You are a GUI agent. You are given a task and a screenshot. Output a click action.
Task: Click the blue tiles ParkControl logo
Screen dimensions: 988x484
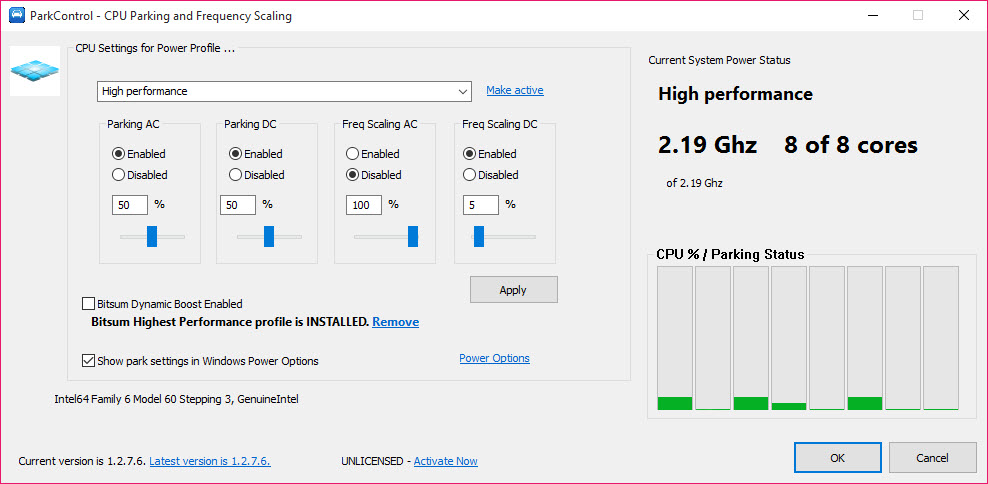(x=35, y=71)
